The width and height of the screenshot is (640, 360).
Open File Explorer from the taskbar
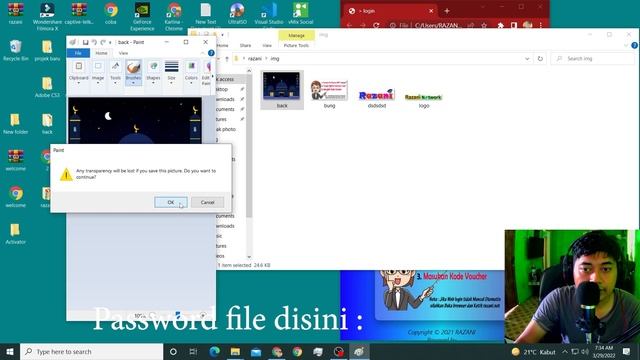click(x=235, y=351)
